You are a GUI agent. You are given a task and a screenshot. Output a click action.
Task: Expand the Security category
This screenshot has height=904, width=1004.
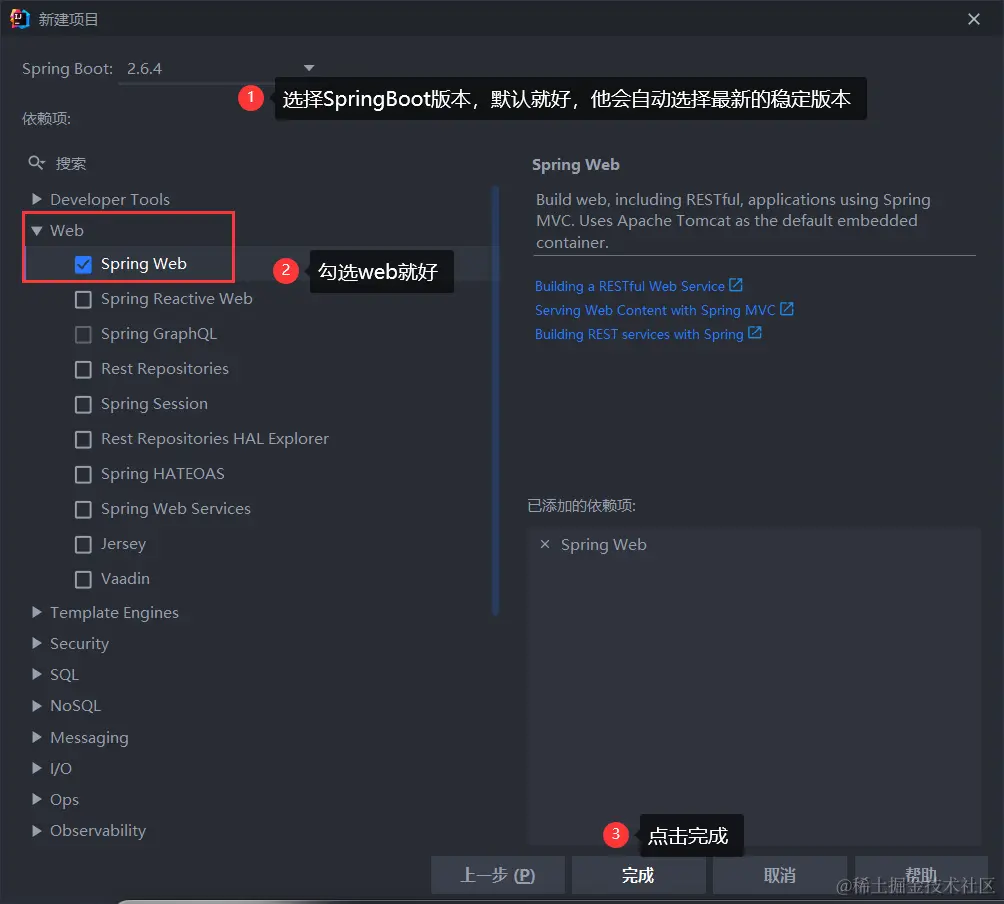tap(36, 643)
